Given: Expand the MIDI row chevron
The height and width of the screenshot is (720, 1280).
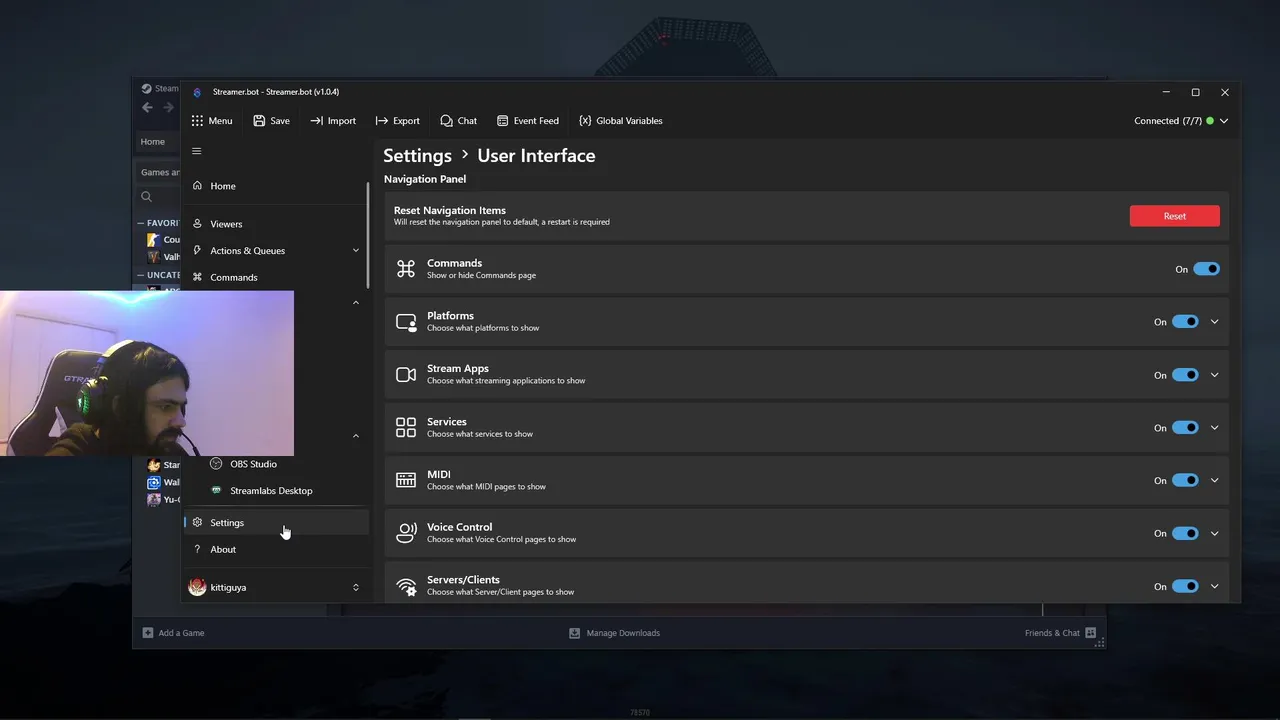Looking at the screenshot, I should pos(1215,480).
